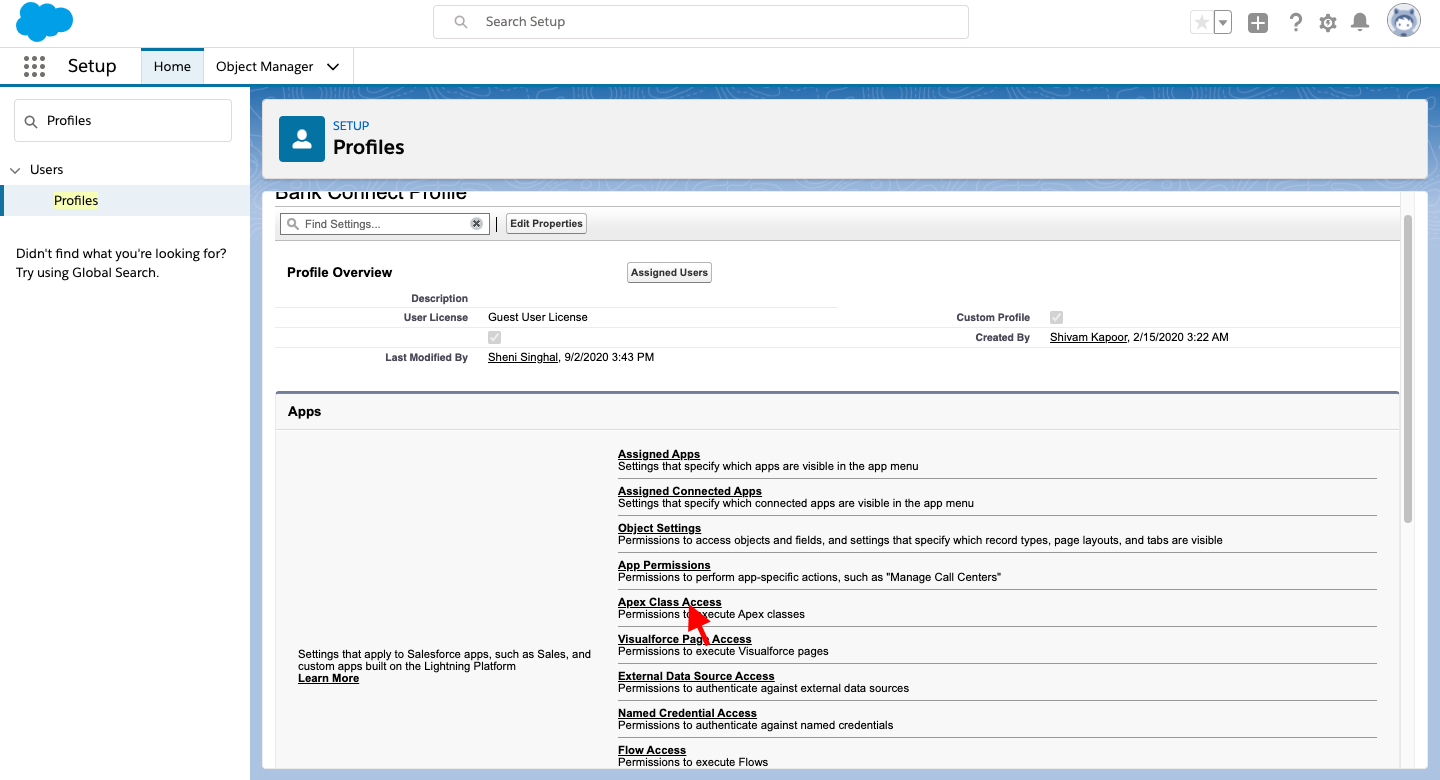
Task: Click the Assigned Users button
Action: click(x=669, y=272)
